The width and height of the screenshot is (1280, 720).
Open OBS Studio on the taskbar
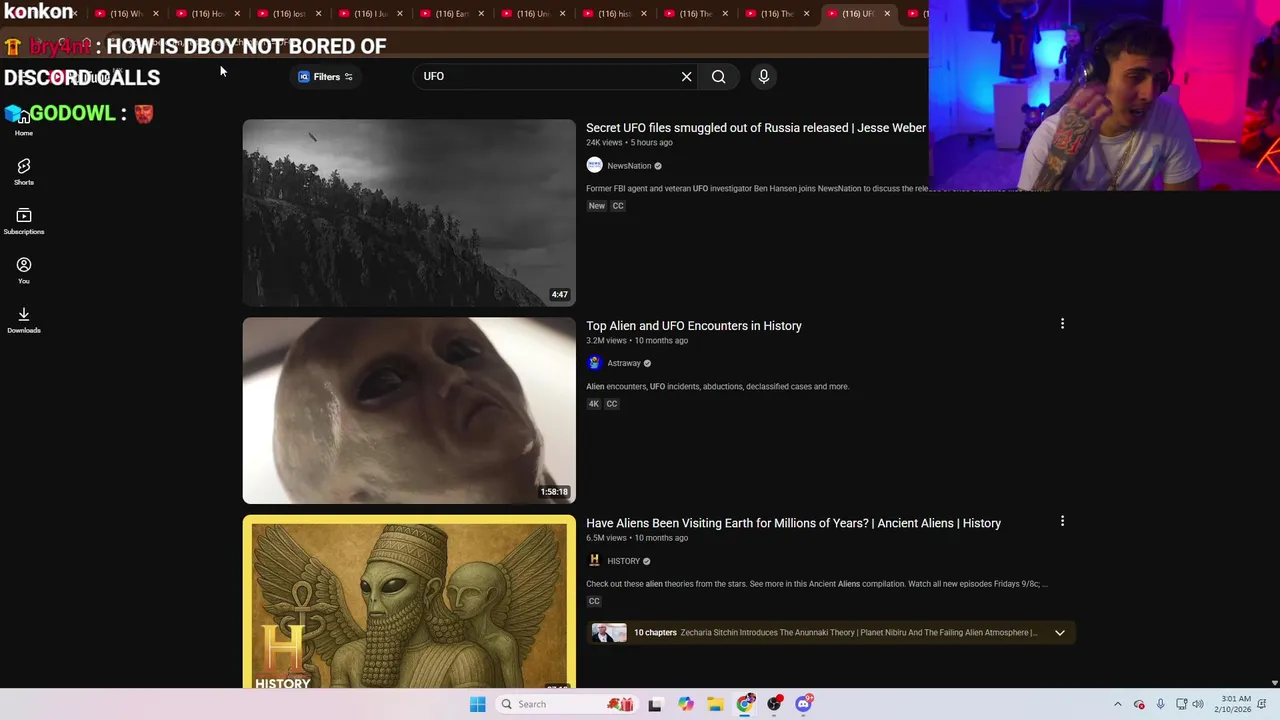click(775, 704)
